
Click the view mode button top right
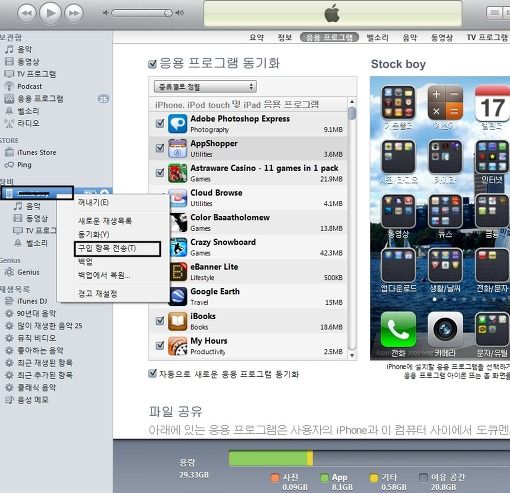coord(494,13)
